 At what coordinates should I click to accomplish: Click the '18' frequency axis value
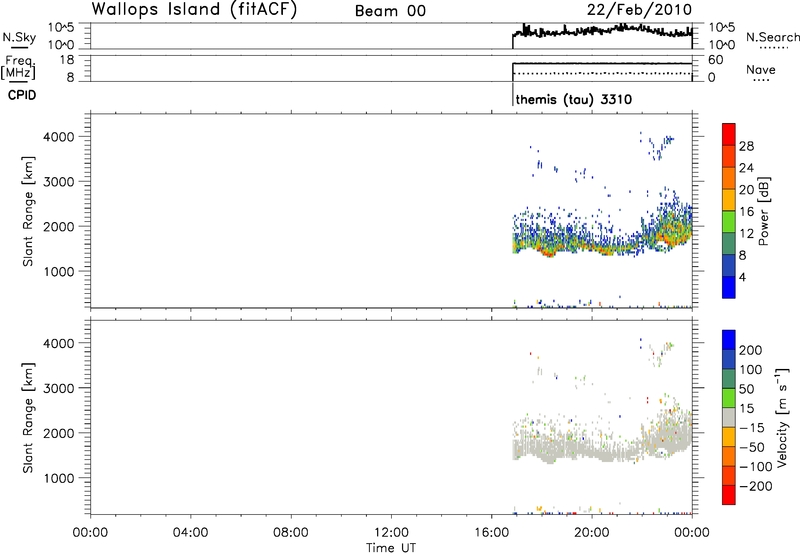[x=67, y=60]
